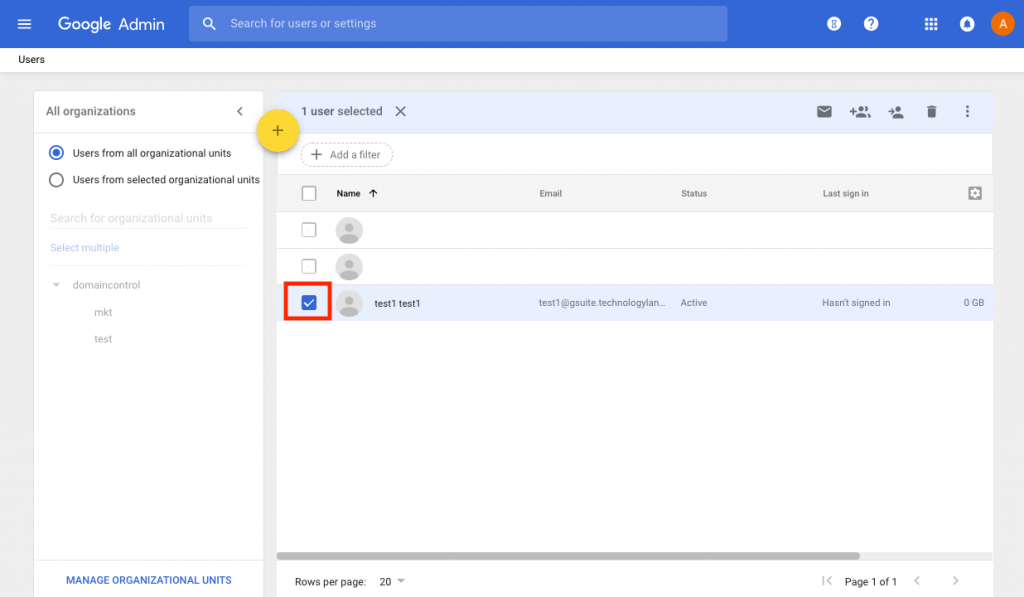
Task: Click the add user to groups icon
Action: [x=860, y=112]
